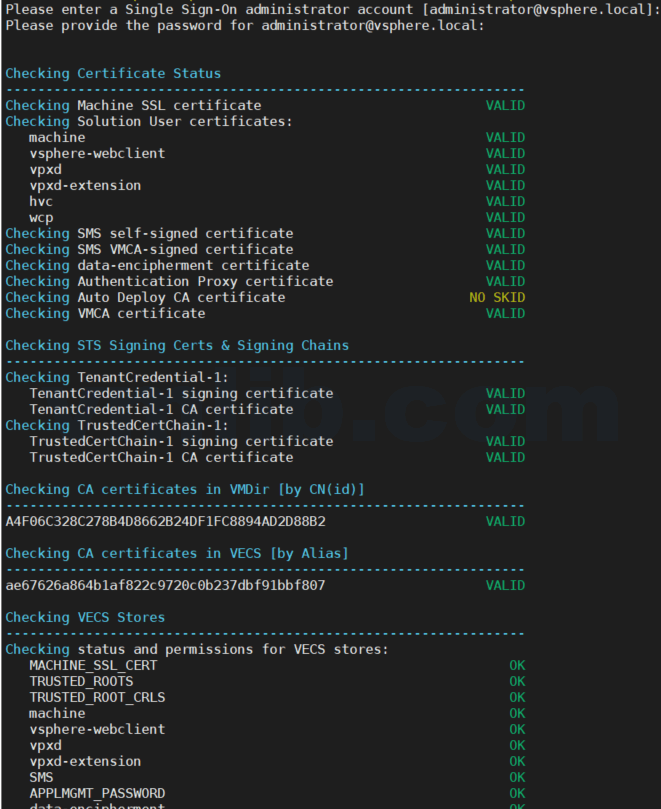
Task: Click the 'Checking Certificate Status' heading
Action: coord(113,73)
